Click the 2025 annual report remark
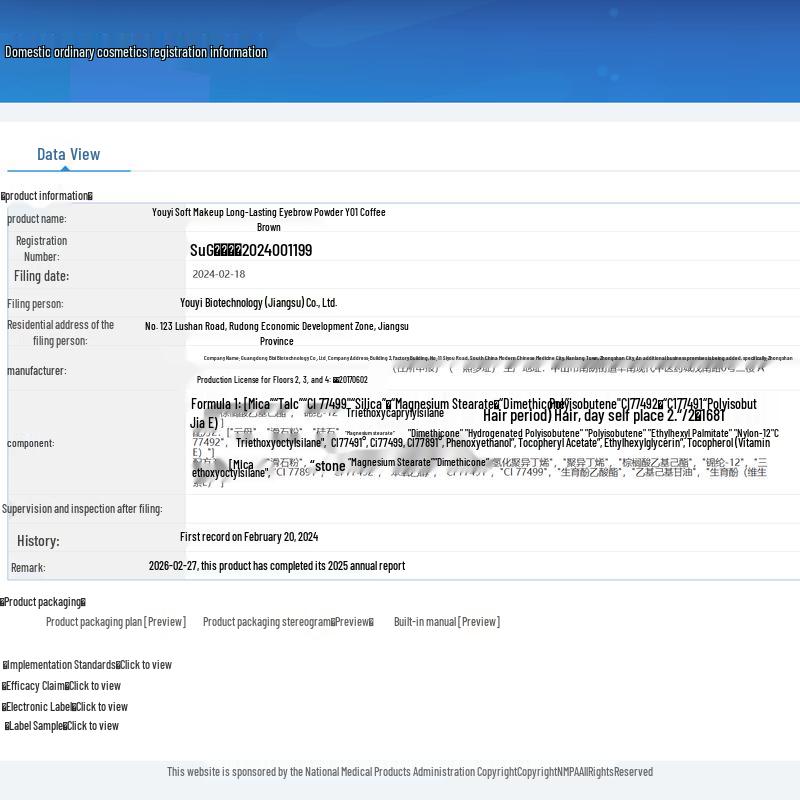The height and width of the screenshot is (800, 800). (x=277, y=566)
